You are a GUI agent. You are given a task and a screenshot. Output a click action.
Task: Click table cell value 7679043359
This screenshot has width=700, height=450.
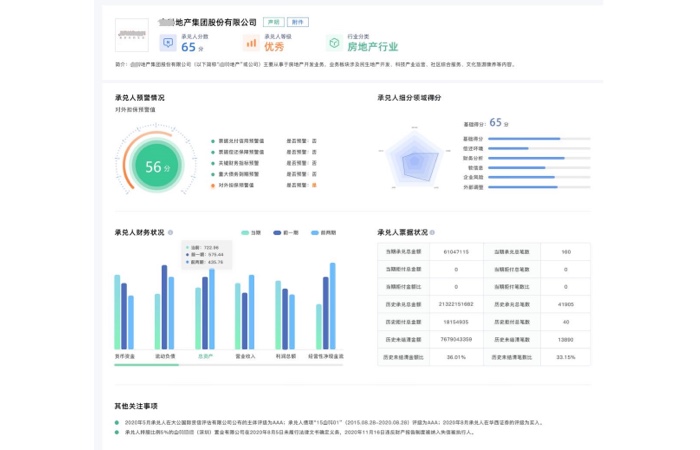pyautogui.click(x=456, y=339)
